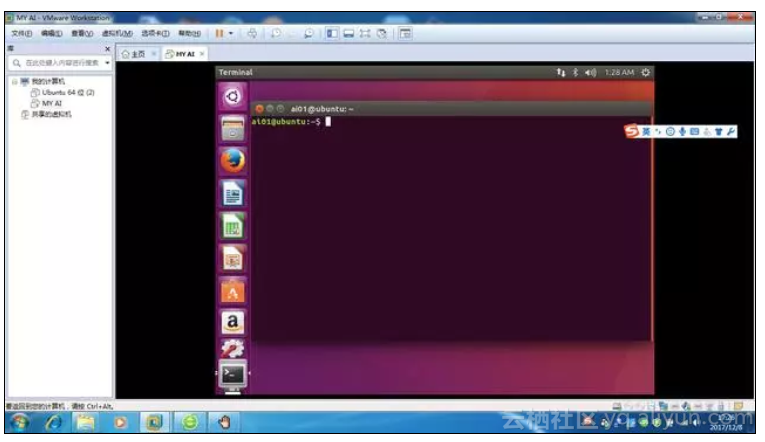Screen dimensions: 765x442
Task: Click the VMware Workstation taskbar button
Action: click(x=154, y=422)
